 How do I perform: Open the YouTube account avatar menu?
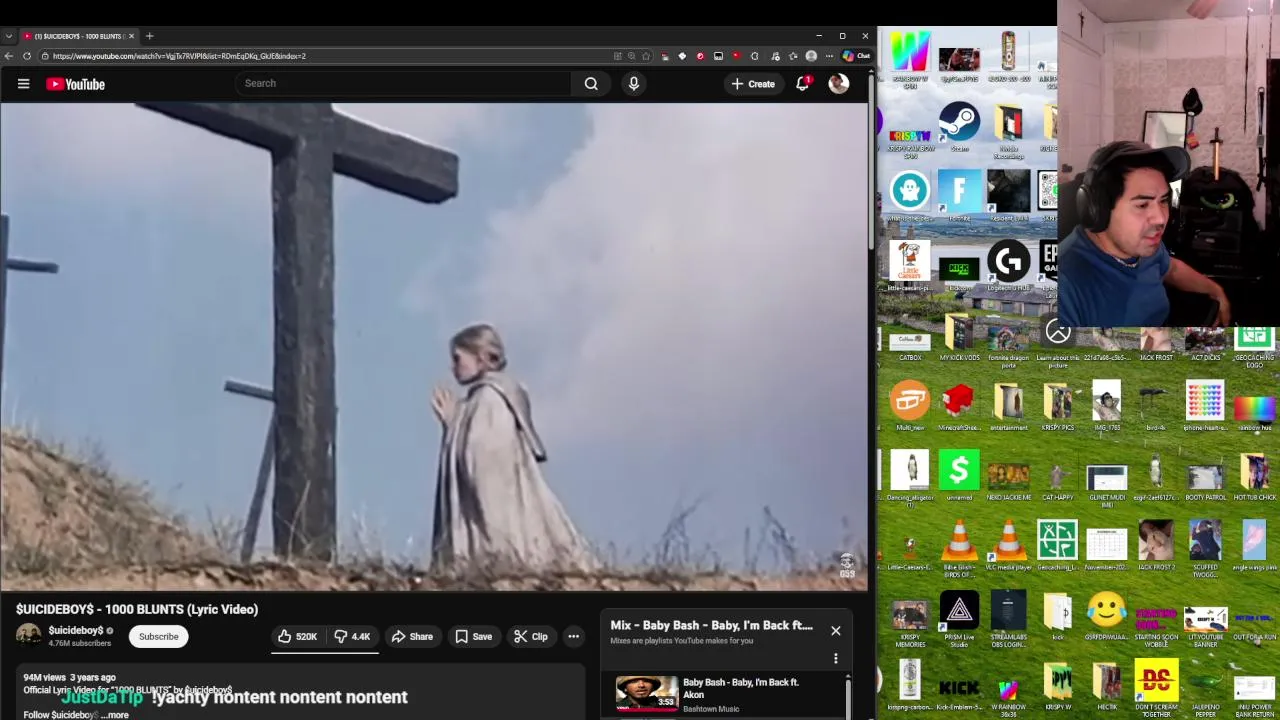[838, 84]
